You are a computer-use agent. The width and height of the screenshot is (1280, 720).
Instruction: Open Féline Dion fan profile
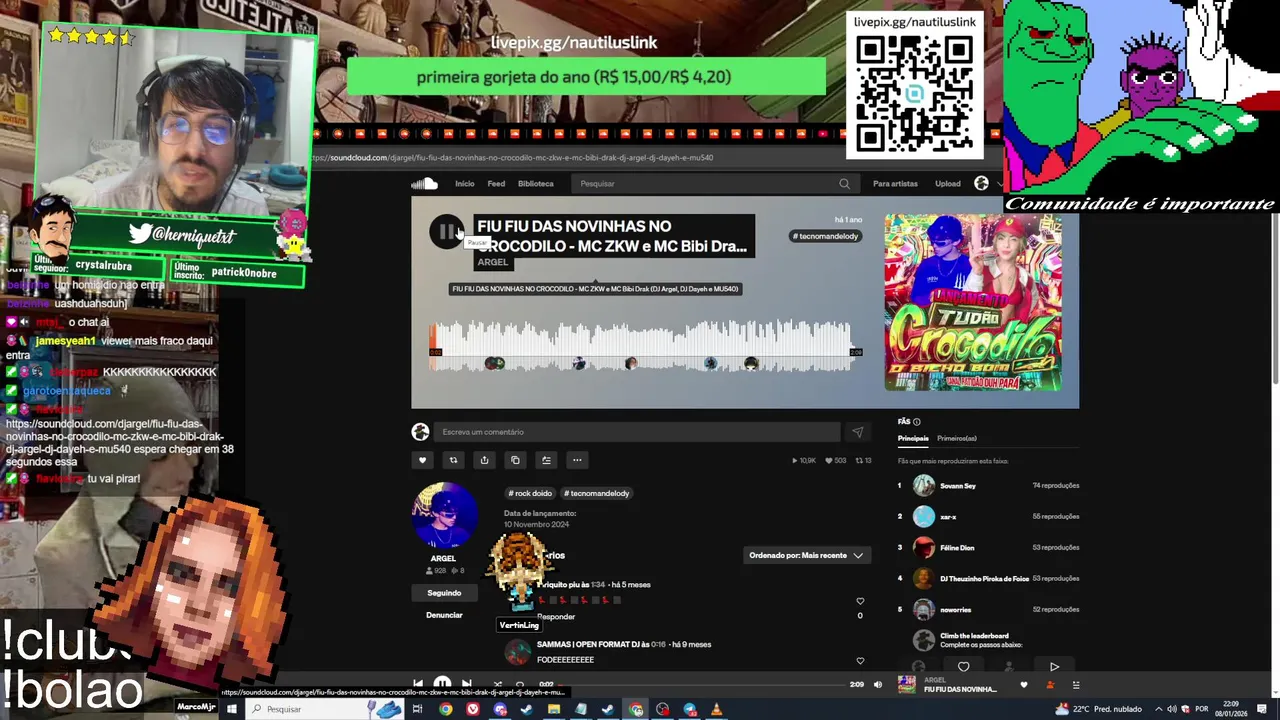(957, 548)
